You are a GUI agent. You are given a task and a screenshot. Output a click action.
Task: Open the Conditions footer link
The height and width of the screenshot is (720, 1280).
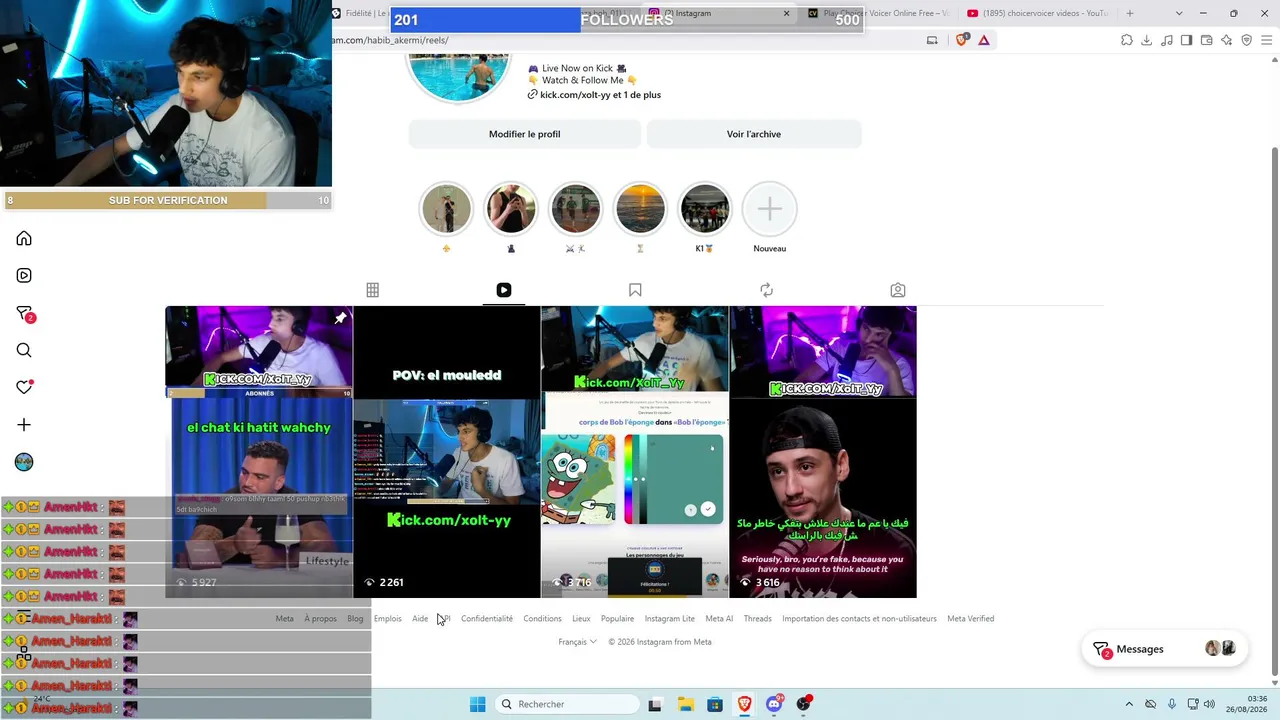tap(542, 619)
